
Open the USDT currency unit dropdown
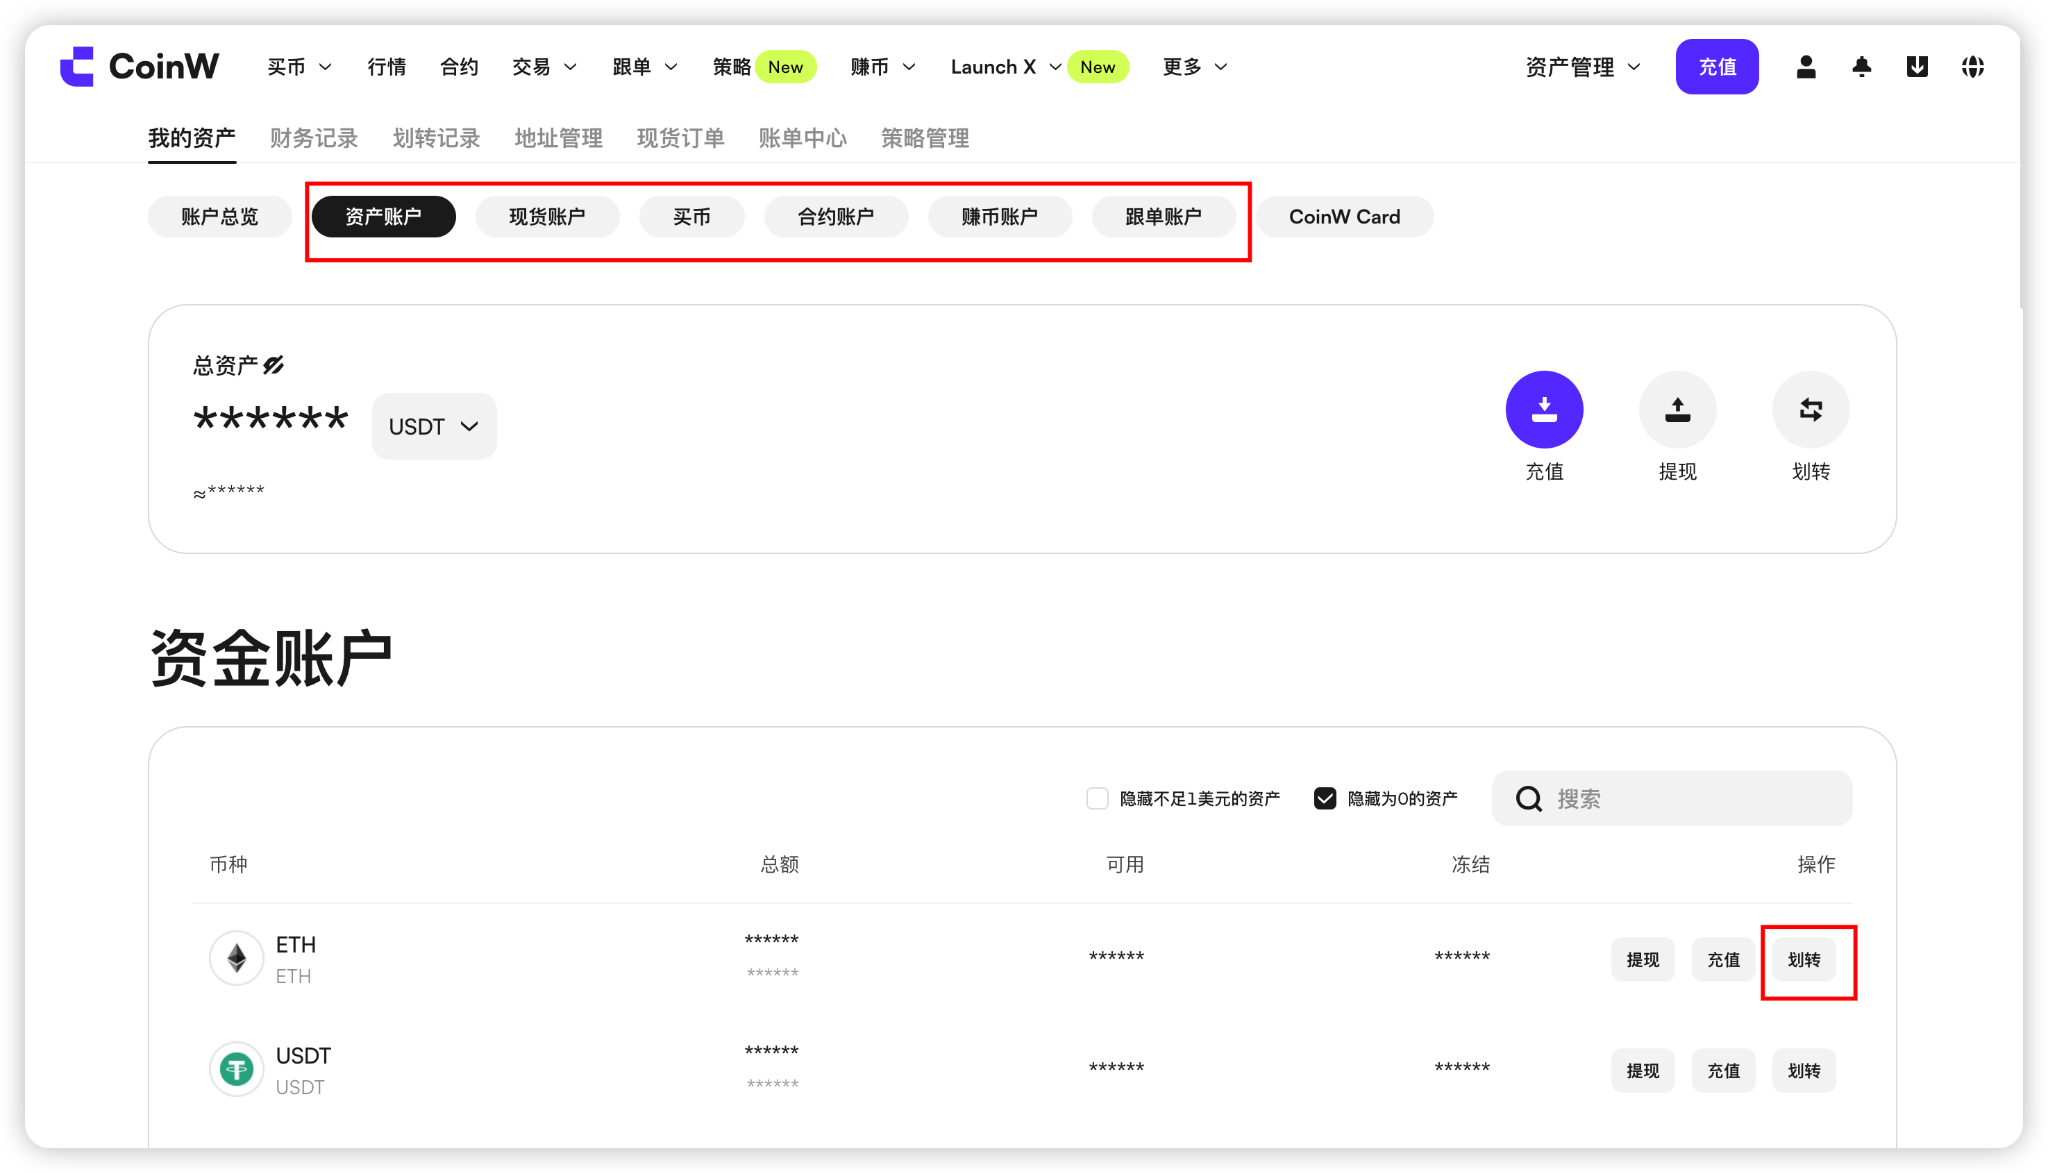(x=434, y=427)
